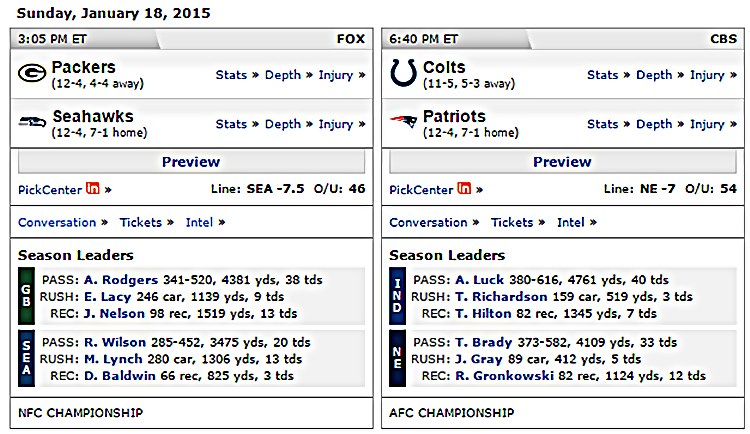Viewport: 750px width, 434px height.
Task: Click Insider icon beside Colts-Patriots PickCenter
Action: (464, 189)
